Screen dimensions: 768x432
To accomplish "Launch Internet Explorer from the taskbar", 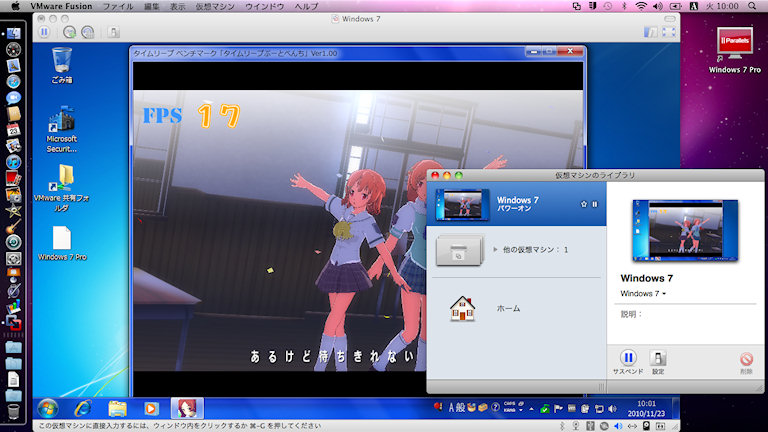I will [x=83, y=408].
